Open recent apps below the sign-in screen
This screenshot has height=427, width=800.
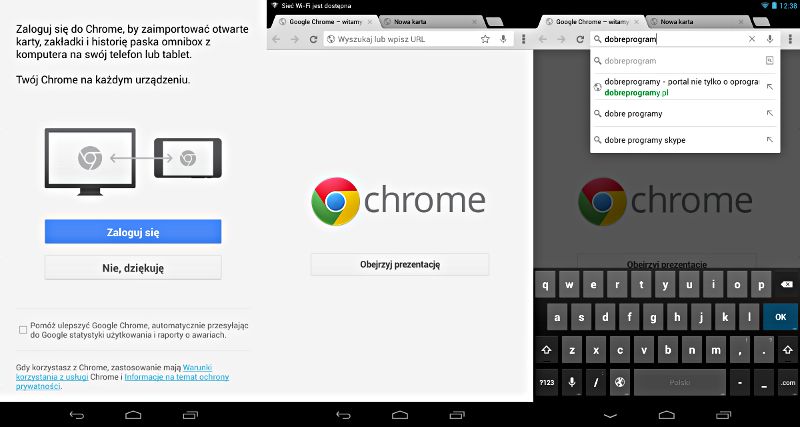click(190, 415)
